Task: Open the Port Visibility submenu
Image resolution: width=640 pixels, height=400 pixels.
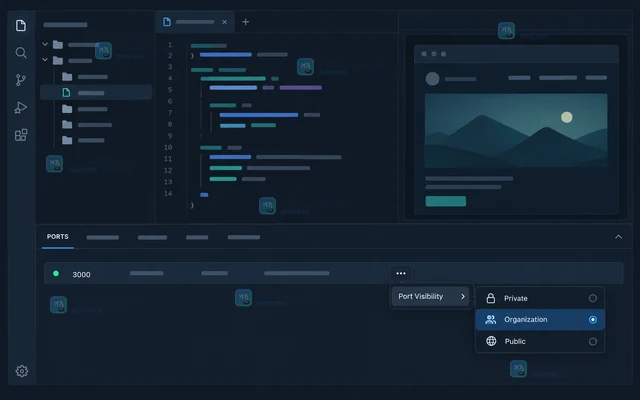Action: (x=431, y=296)
